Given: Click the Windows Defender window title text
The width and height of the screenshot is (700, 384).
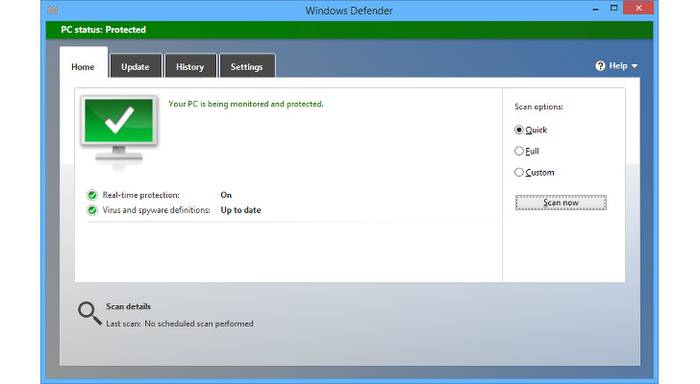Looking at the screenshot, I should [x=349, y=11].
